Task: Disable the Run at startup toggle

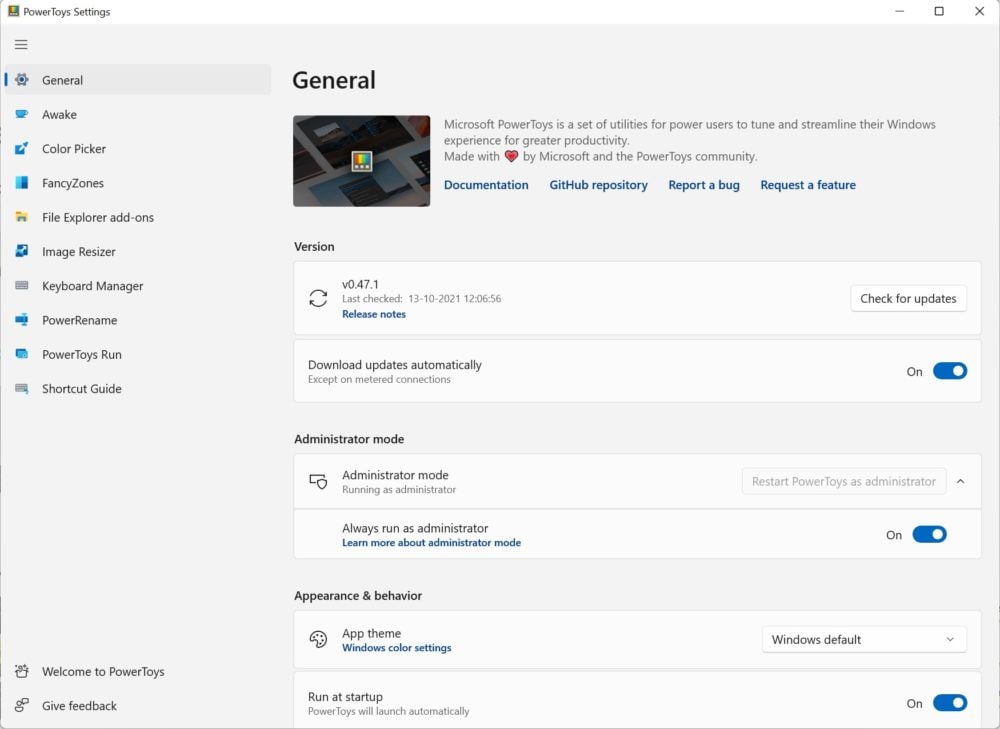Action: (x=949, y=703)
